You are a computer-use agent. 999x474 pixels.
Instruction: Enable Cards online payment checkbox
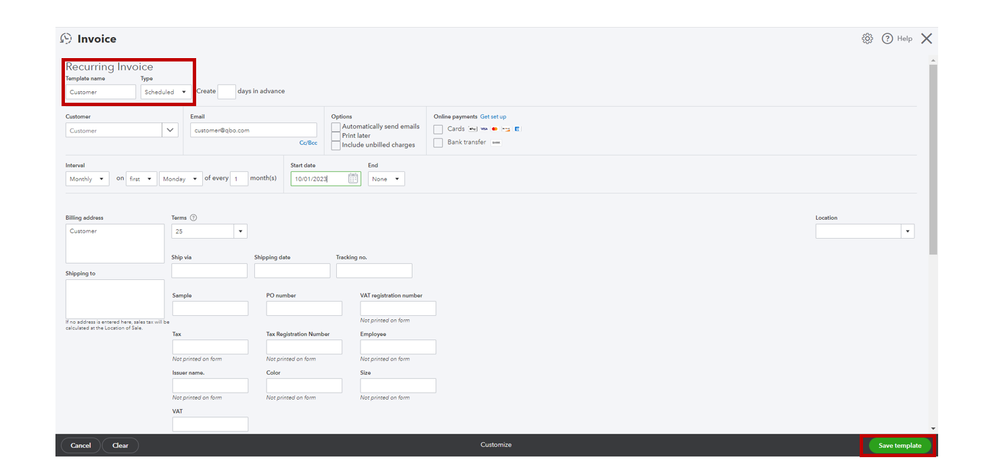438,129
